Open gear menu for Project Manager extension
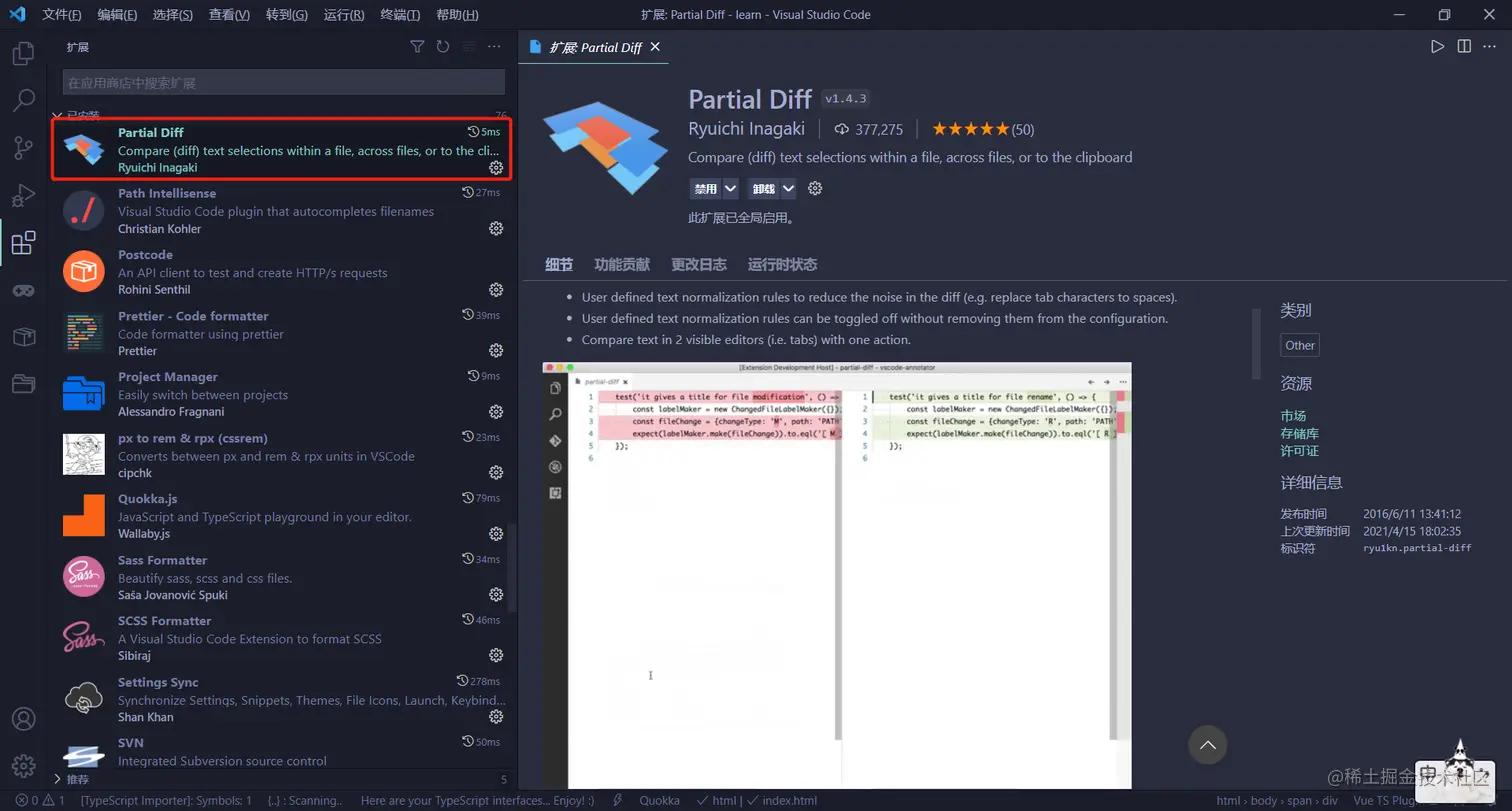This screenshot has width=1512, height=811. point(496,412)
